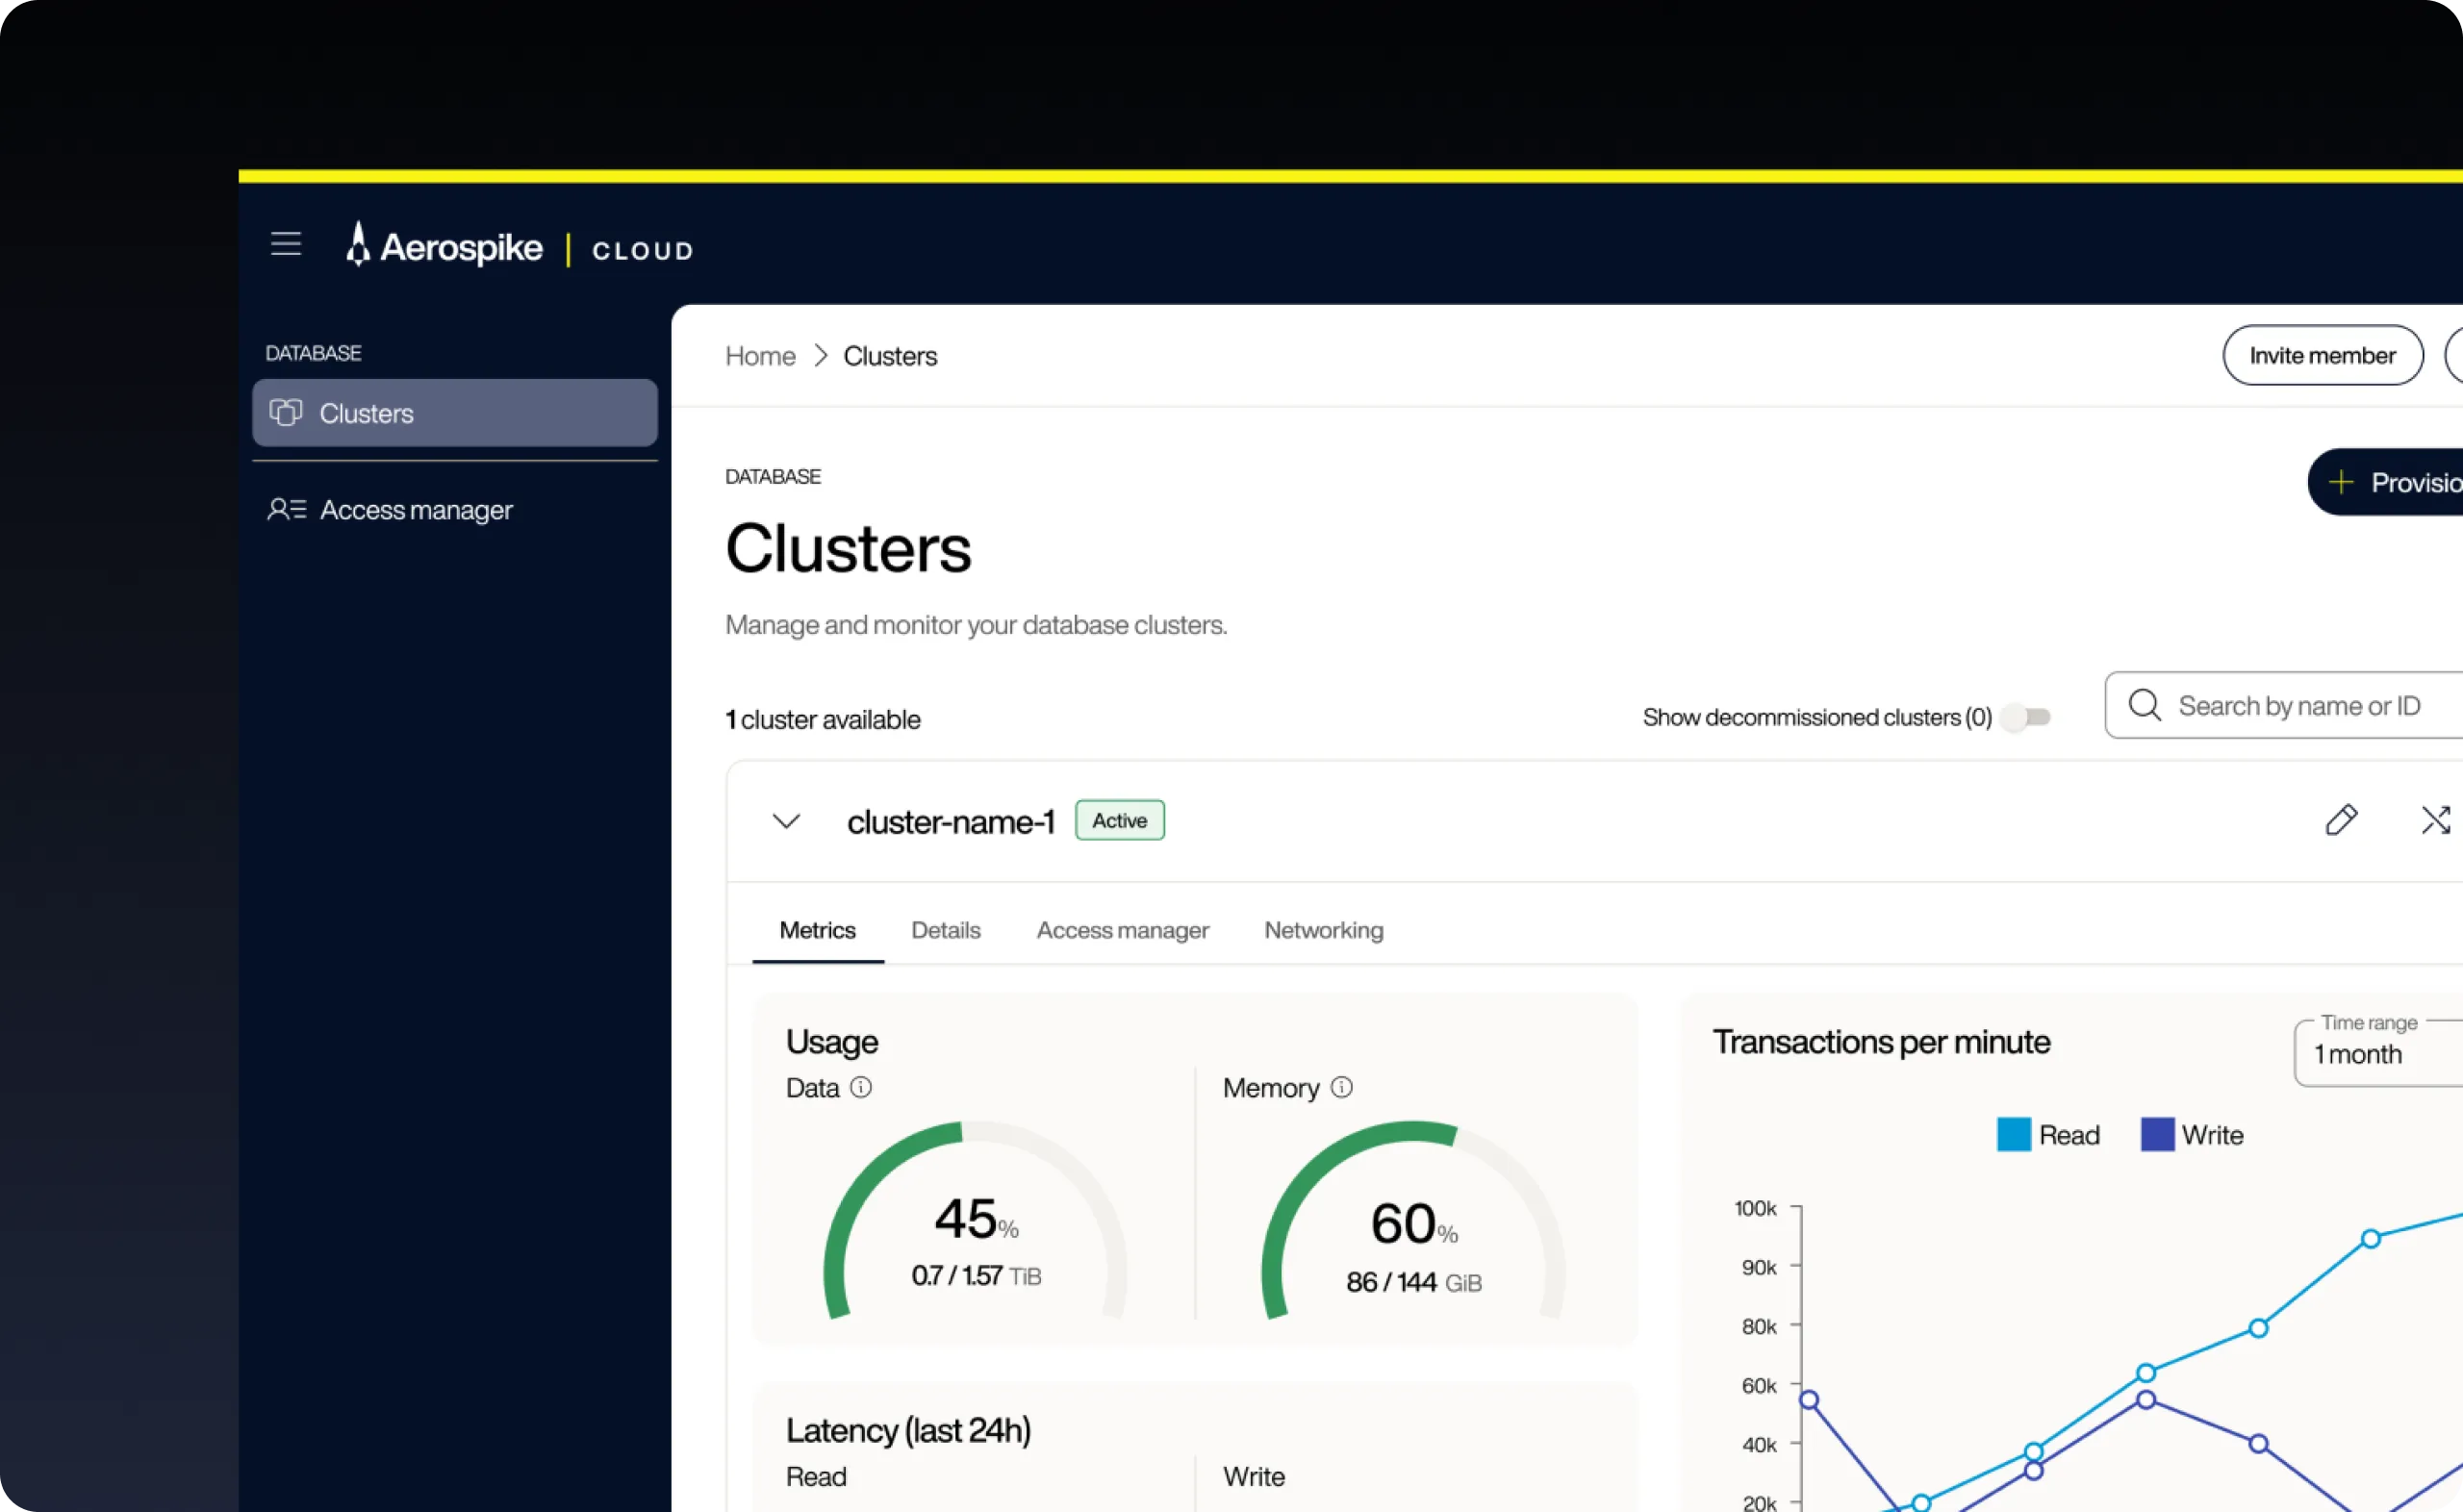Click the '1 cluster available' text

pyautogui.click(x=823, y=719)
